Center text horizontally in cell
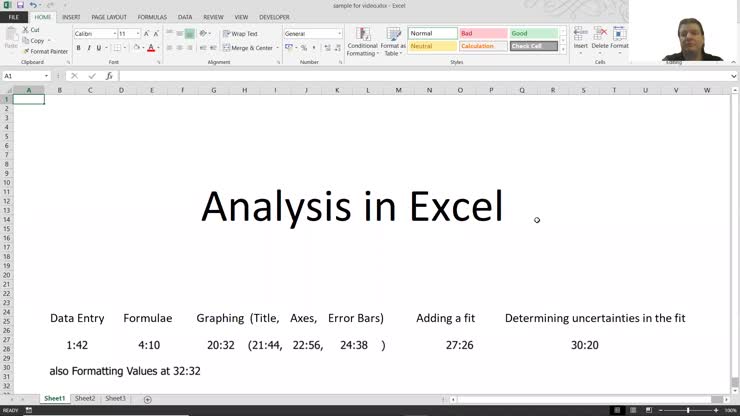Image resolution: width=740 pixels, height=416 pixels. (x=179, y=48)
